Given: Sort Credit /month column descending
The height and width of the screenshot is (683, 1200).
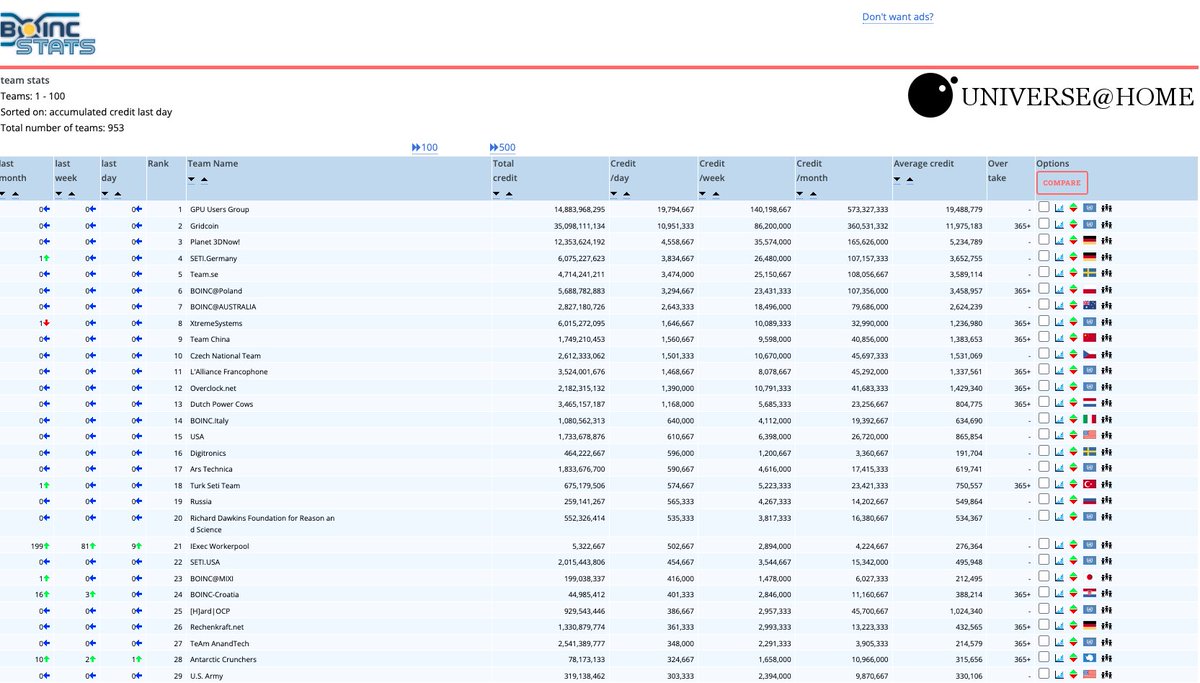Looking at the screenshot, I should [x=801, y=194].
